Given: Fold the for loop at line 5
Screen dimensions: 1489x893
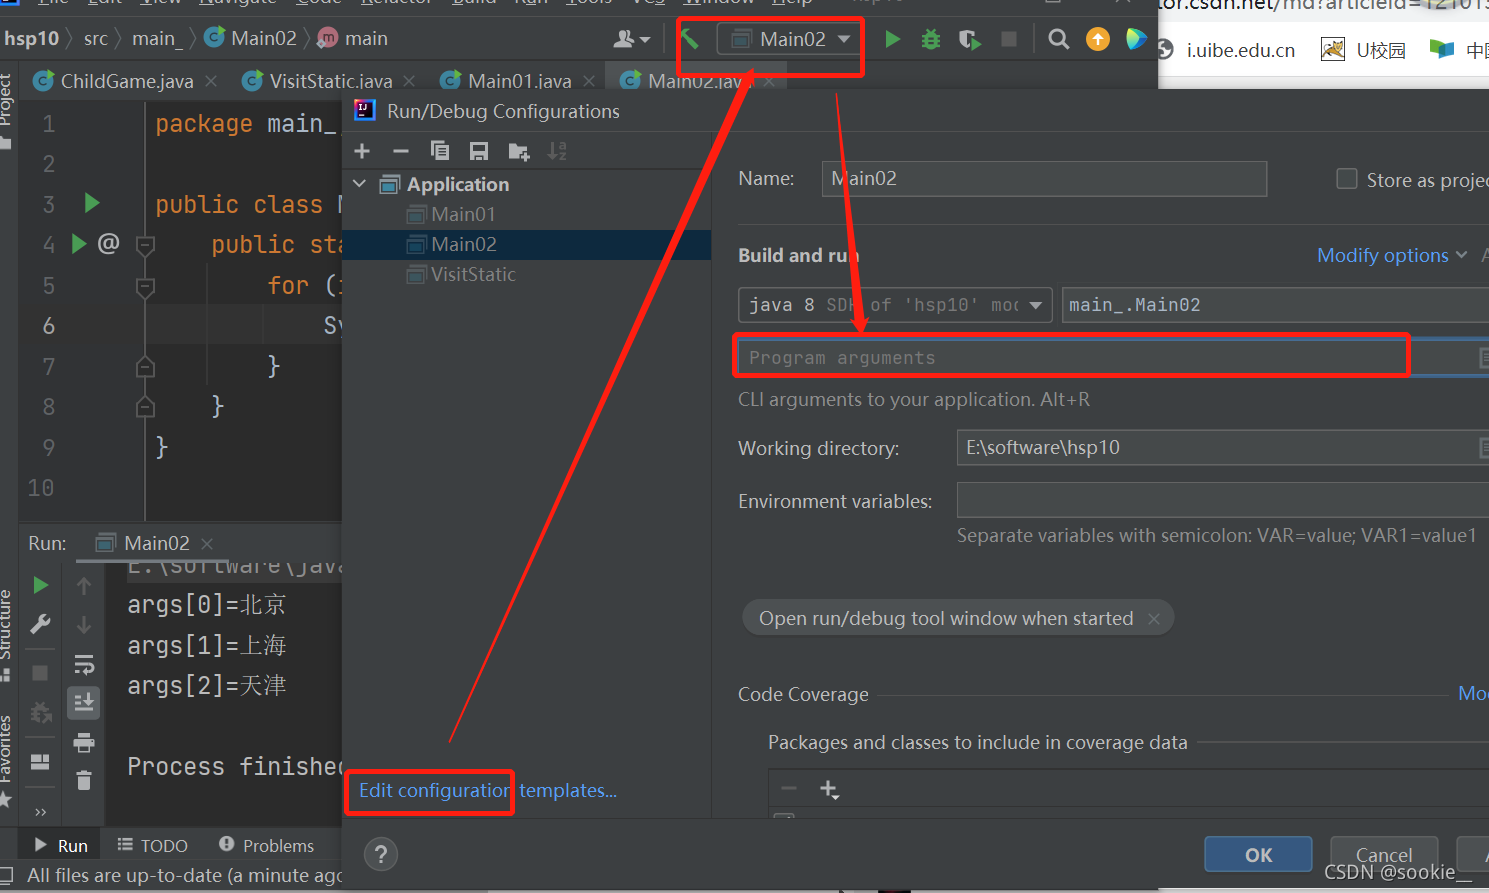Looking at the screenshot, I should (x=145, y=286).
